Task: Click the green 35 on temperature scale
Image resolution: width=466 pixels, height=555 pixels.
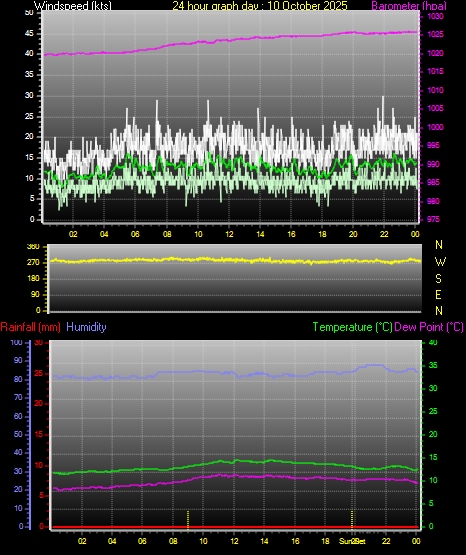Action: (x=433, y=365)
